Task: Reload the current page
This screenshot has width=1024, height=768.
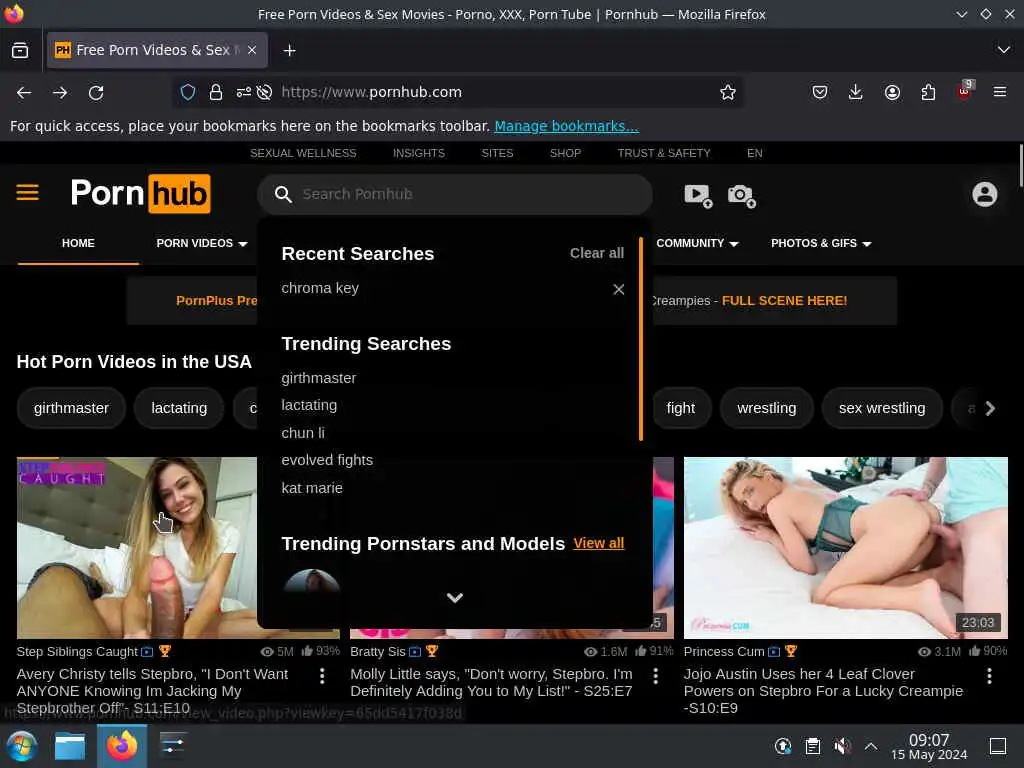Action: point(96,93)
